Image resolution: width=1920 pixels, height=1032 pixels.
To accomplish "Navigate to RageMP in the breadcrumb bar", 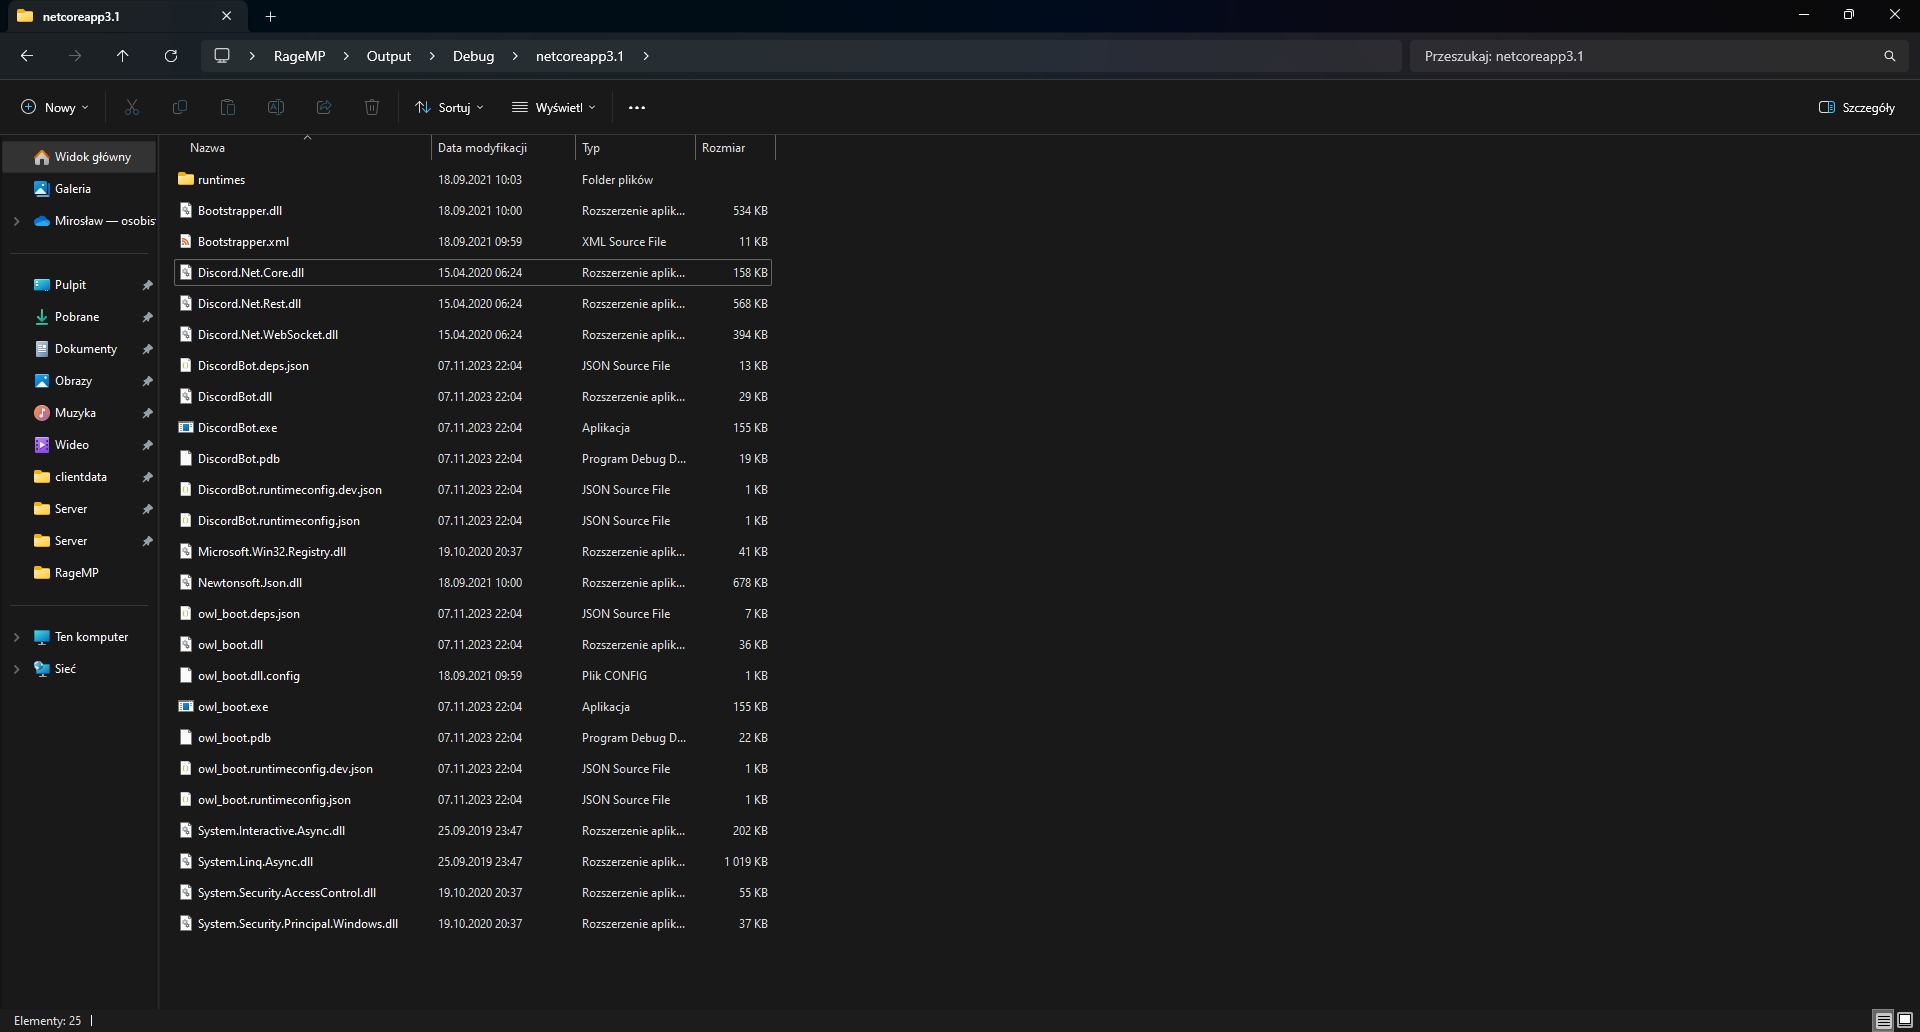I will click(299, 56).
